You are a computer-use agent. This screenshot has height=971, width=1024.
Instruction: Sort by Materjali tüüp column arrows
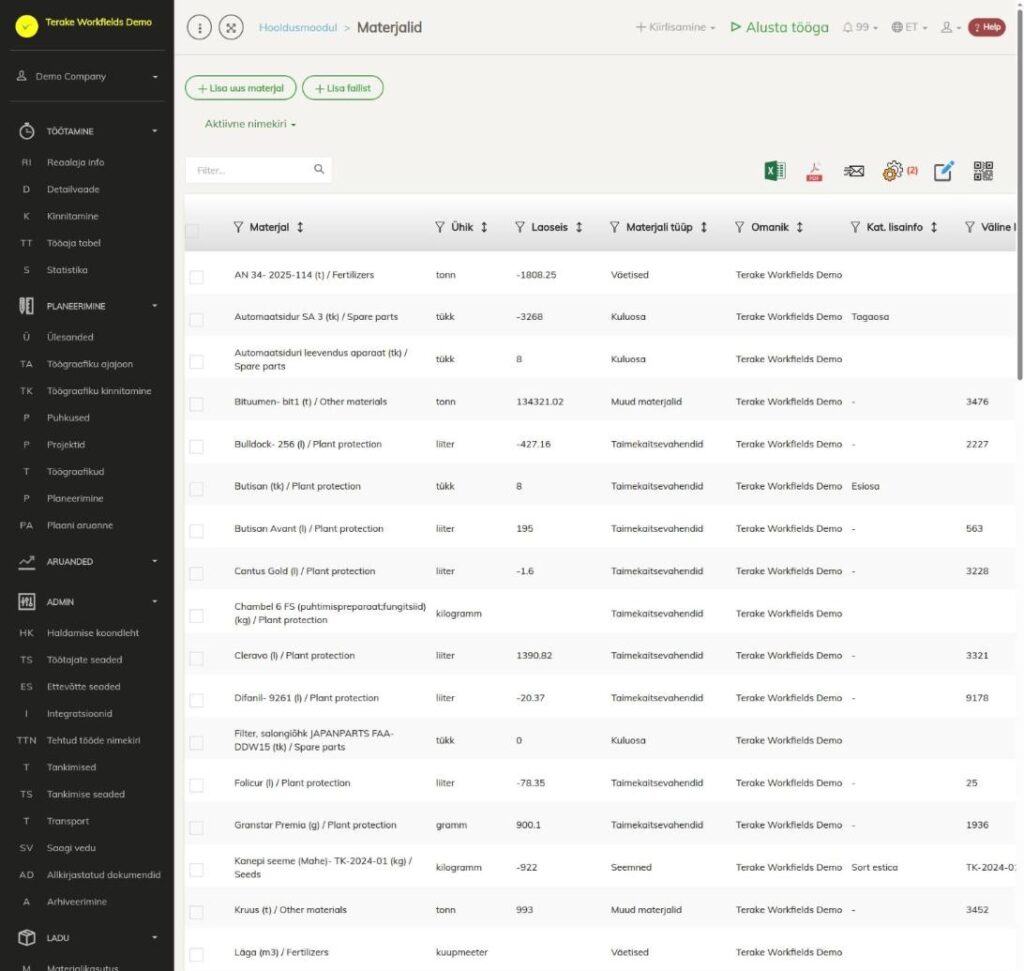703,227
